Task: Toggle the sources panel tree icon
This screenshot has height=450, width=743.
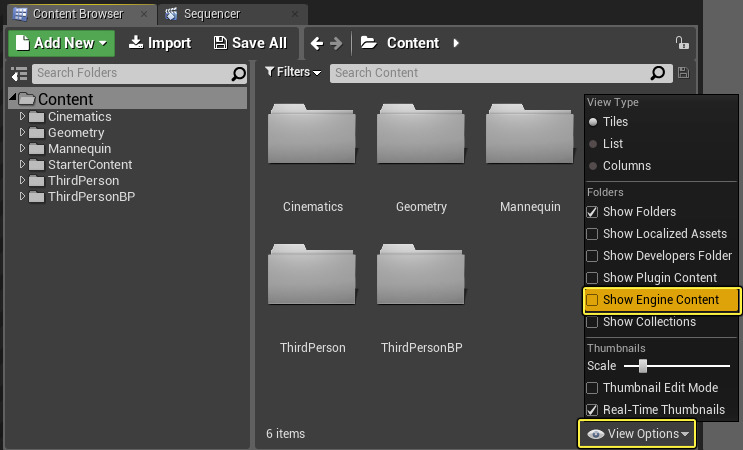Action: click(18, 74)
